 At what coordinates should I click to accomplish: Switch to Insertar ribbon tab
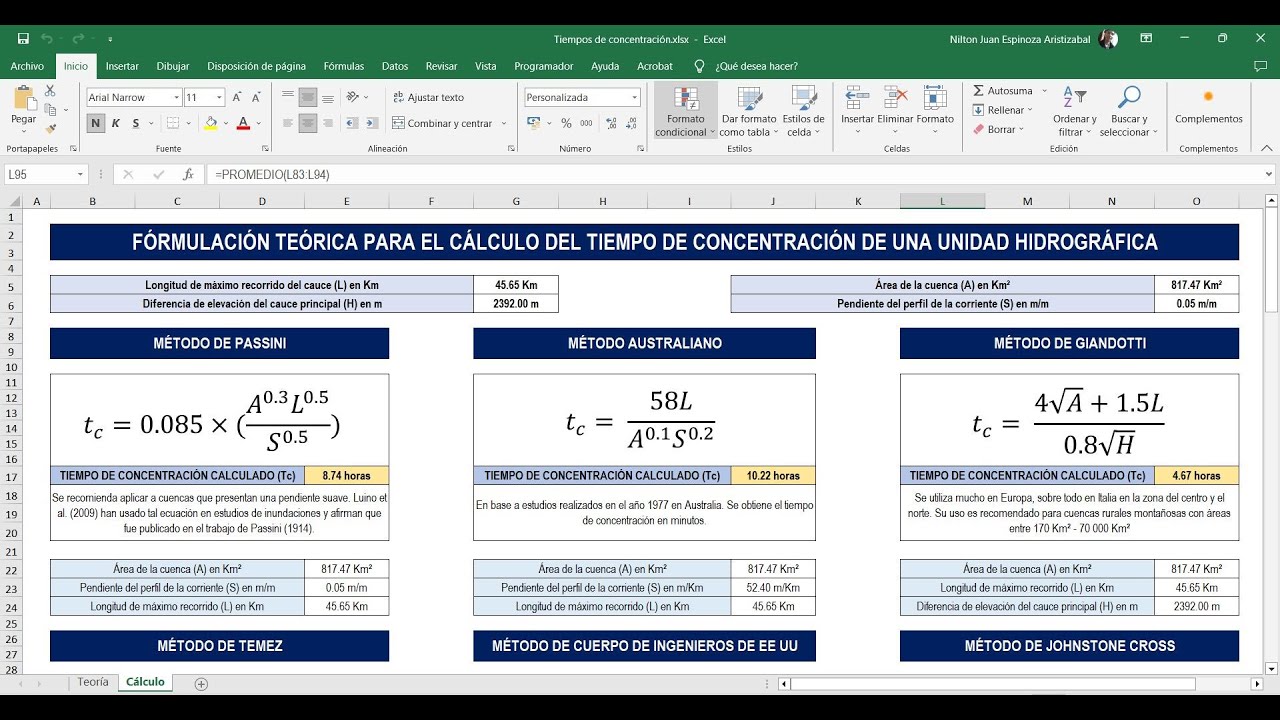(122, 66)
